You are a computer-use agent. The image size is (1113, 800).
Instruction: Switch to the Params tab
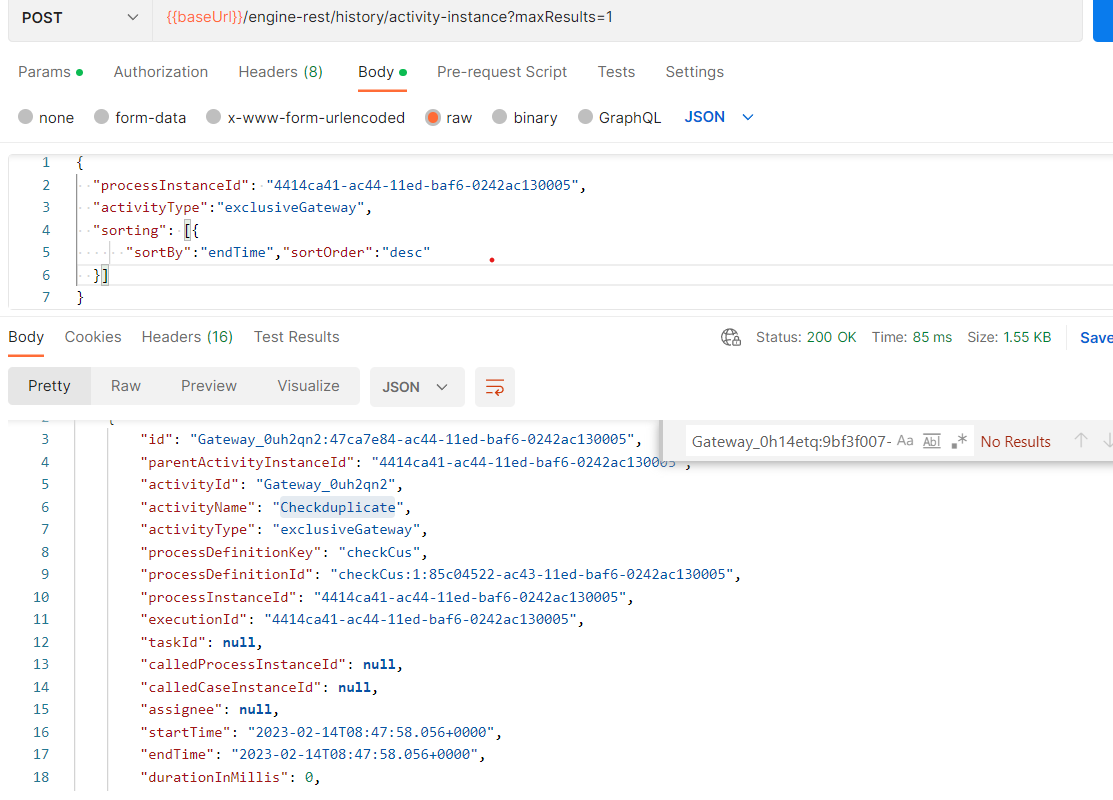(50, 72)
